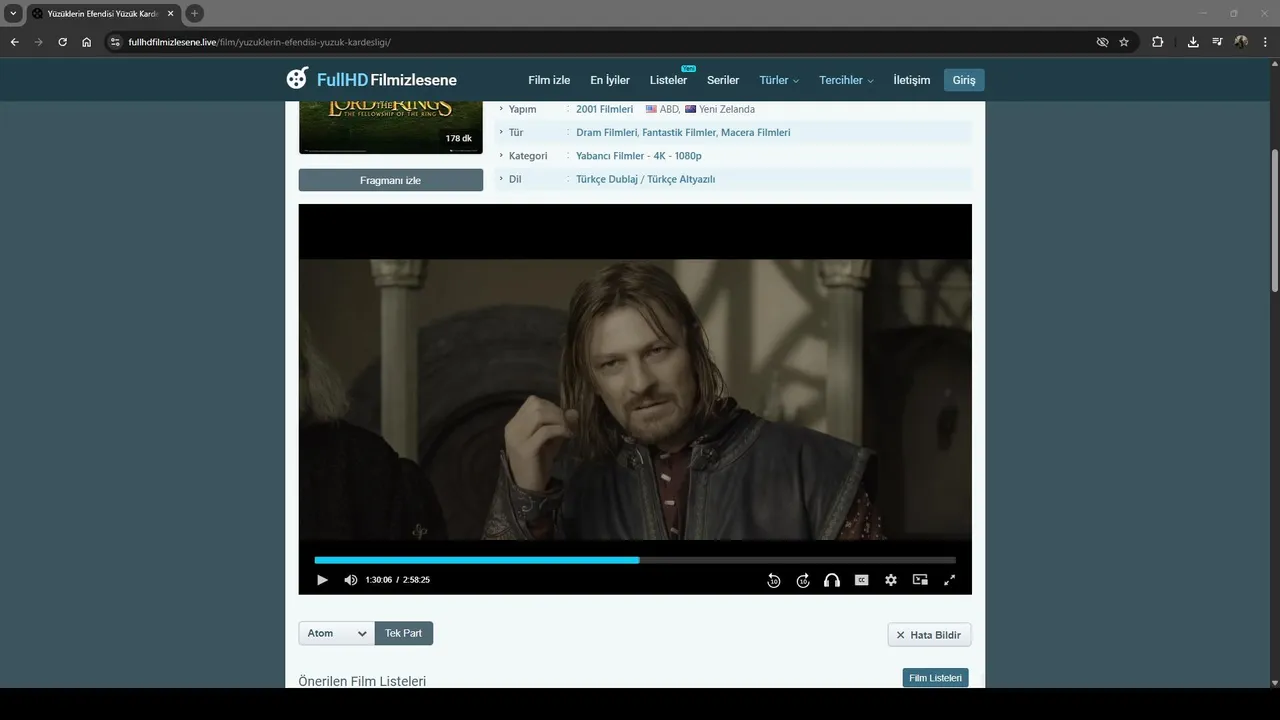Go to the browser home page
This screenshot has height=720, width=1280.
point(87,42)
